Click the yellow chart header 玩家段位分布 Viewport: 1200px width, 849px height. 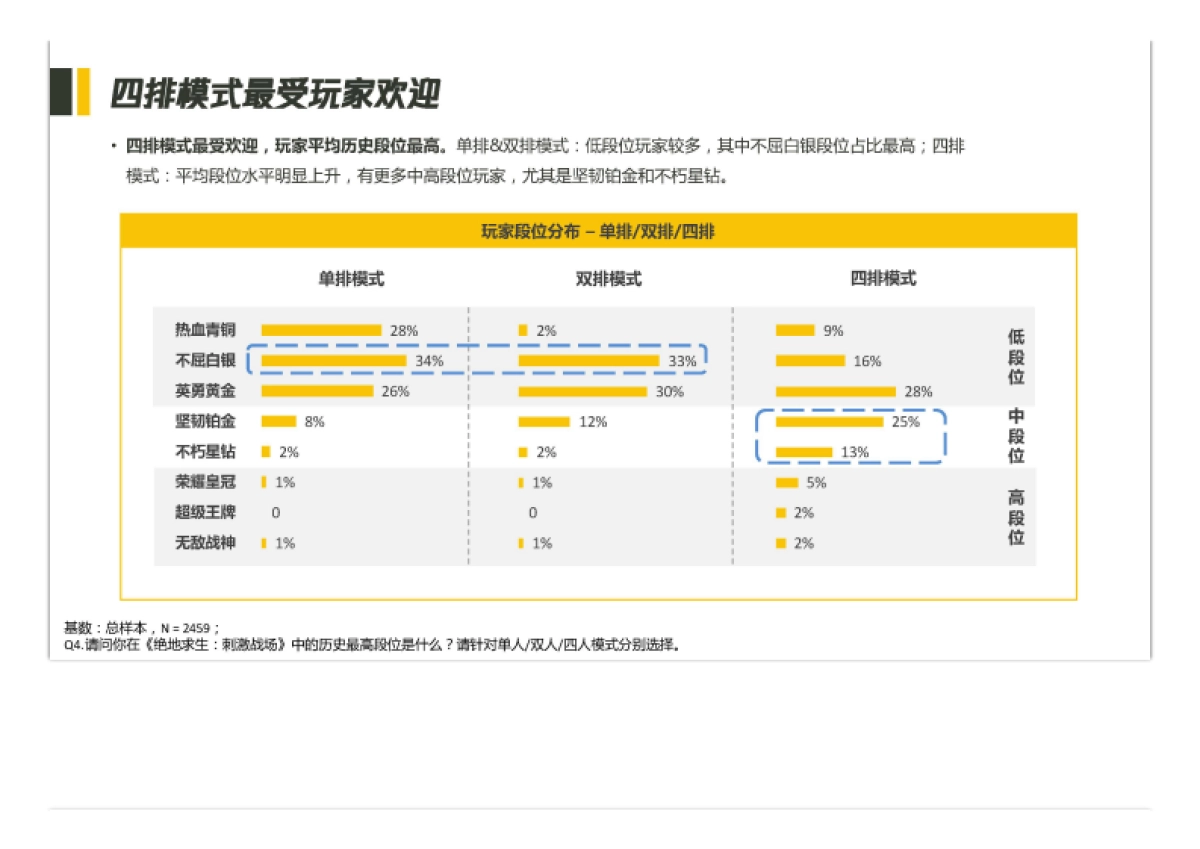pyautogui.click(x=598, y=232)
